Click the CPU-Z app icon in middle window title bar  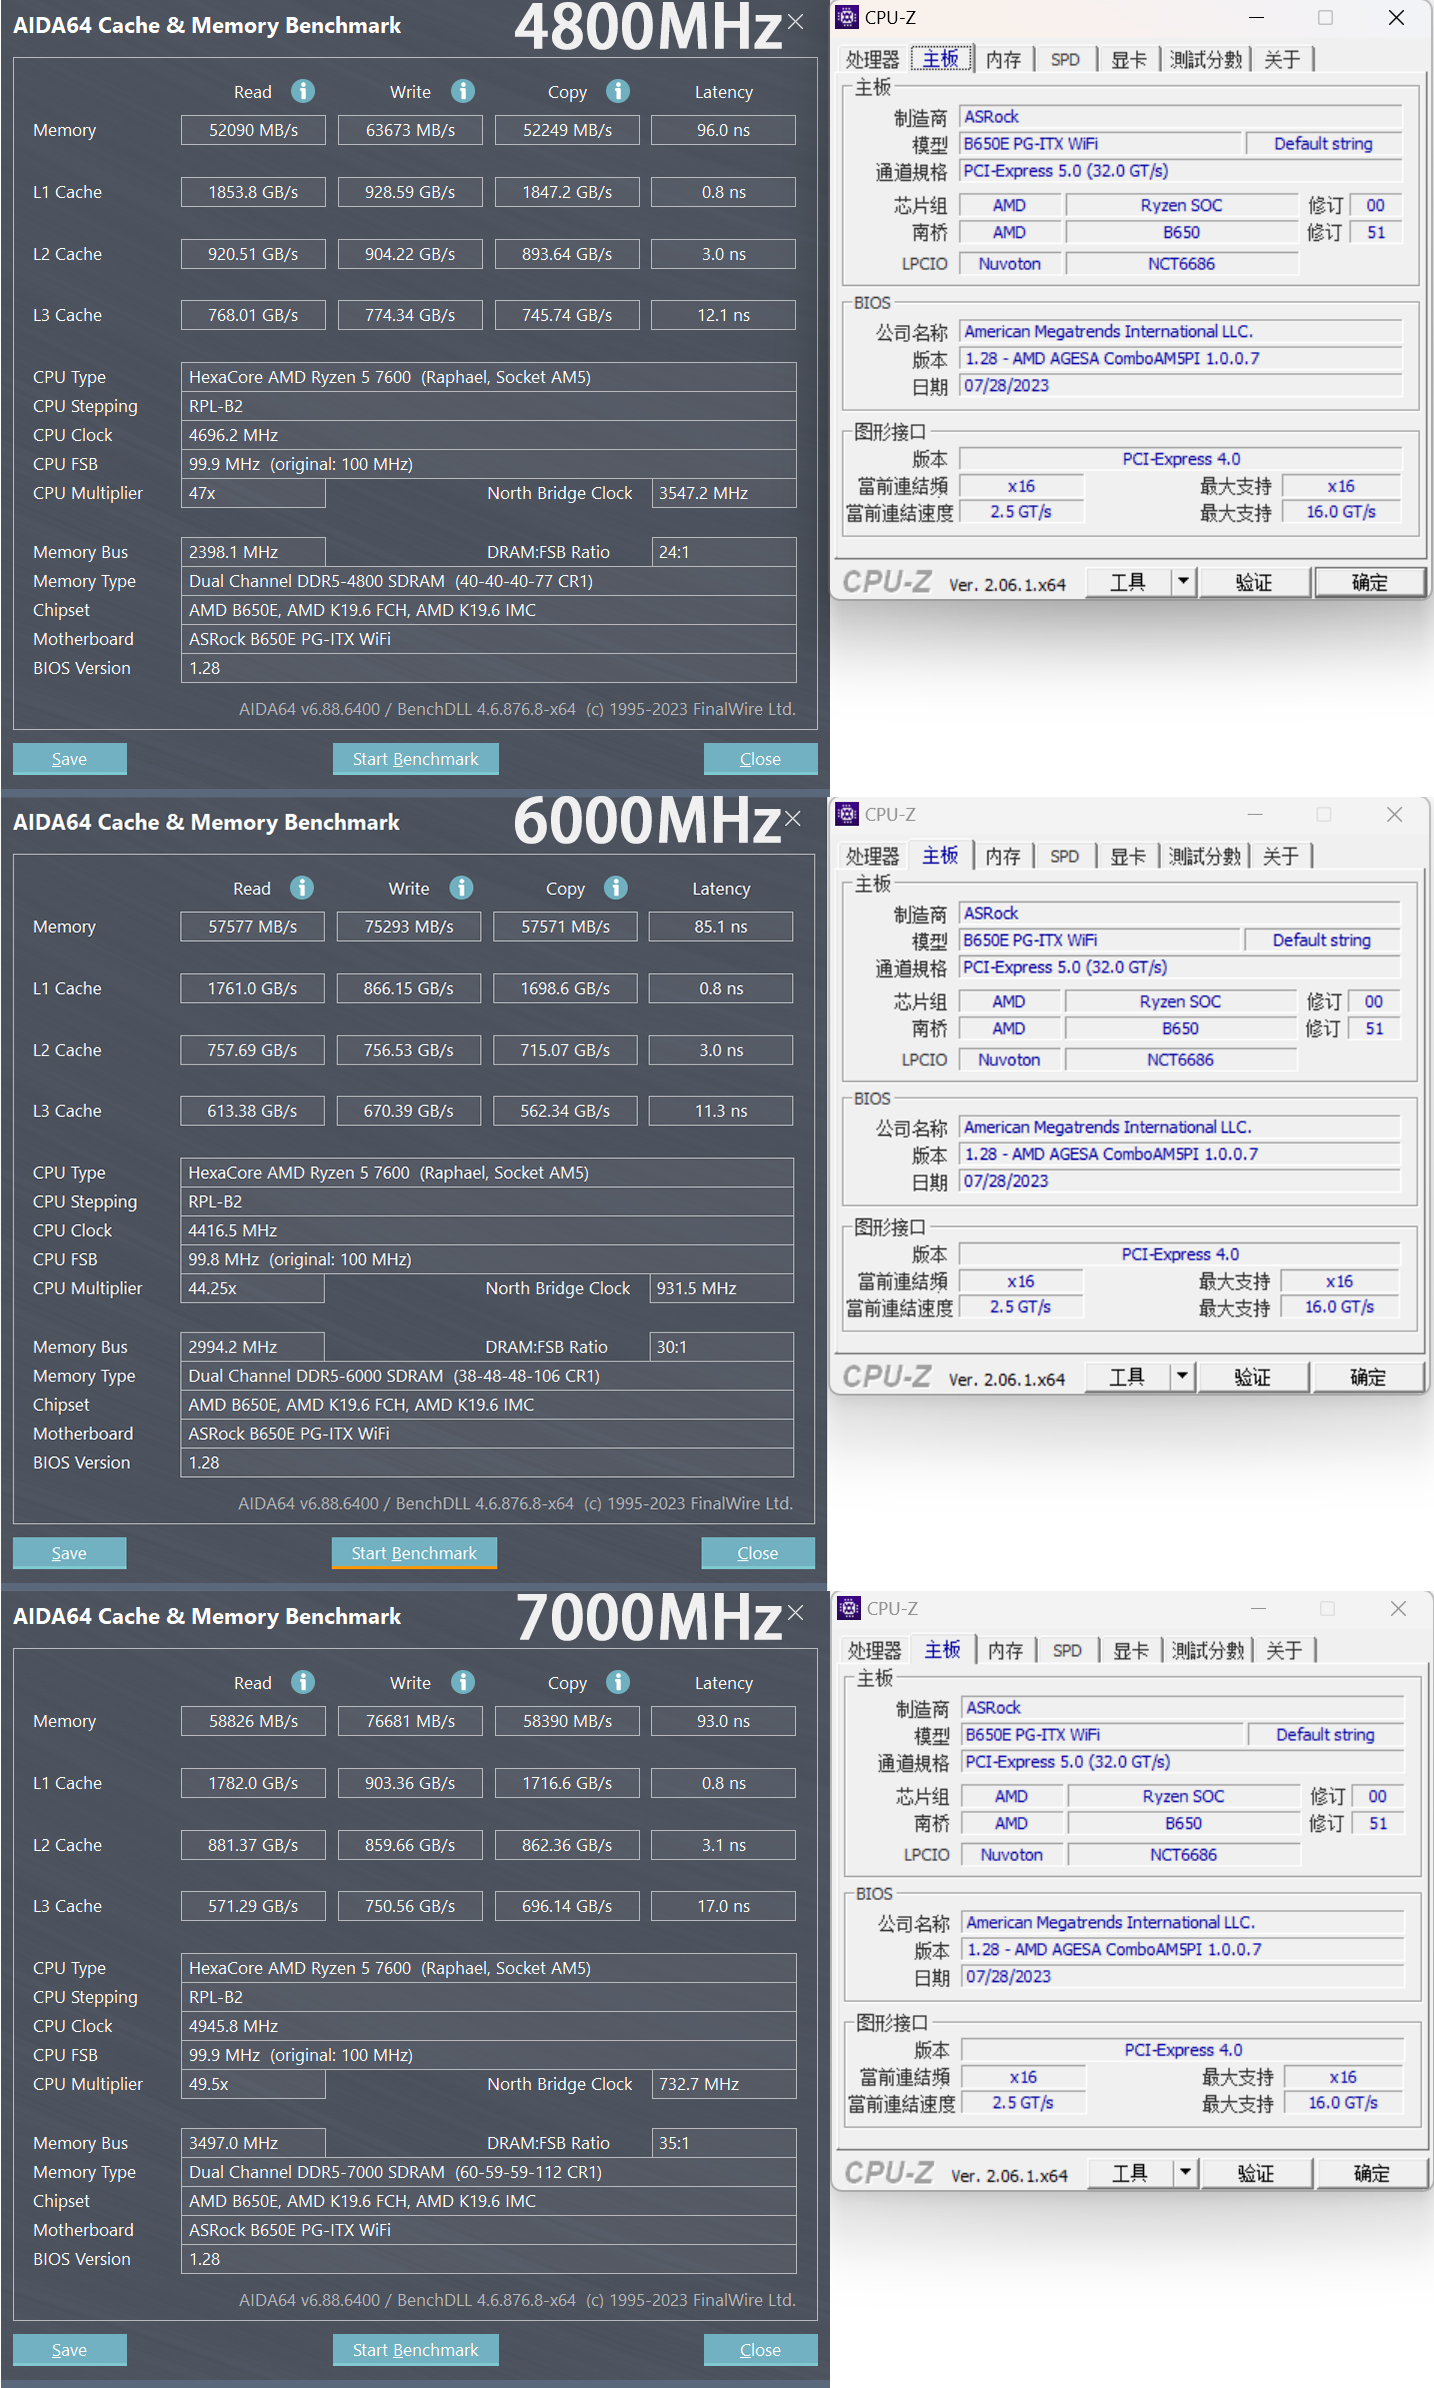click(x=848, y=814)
